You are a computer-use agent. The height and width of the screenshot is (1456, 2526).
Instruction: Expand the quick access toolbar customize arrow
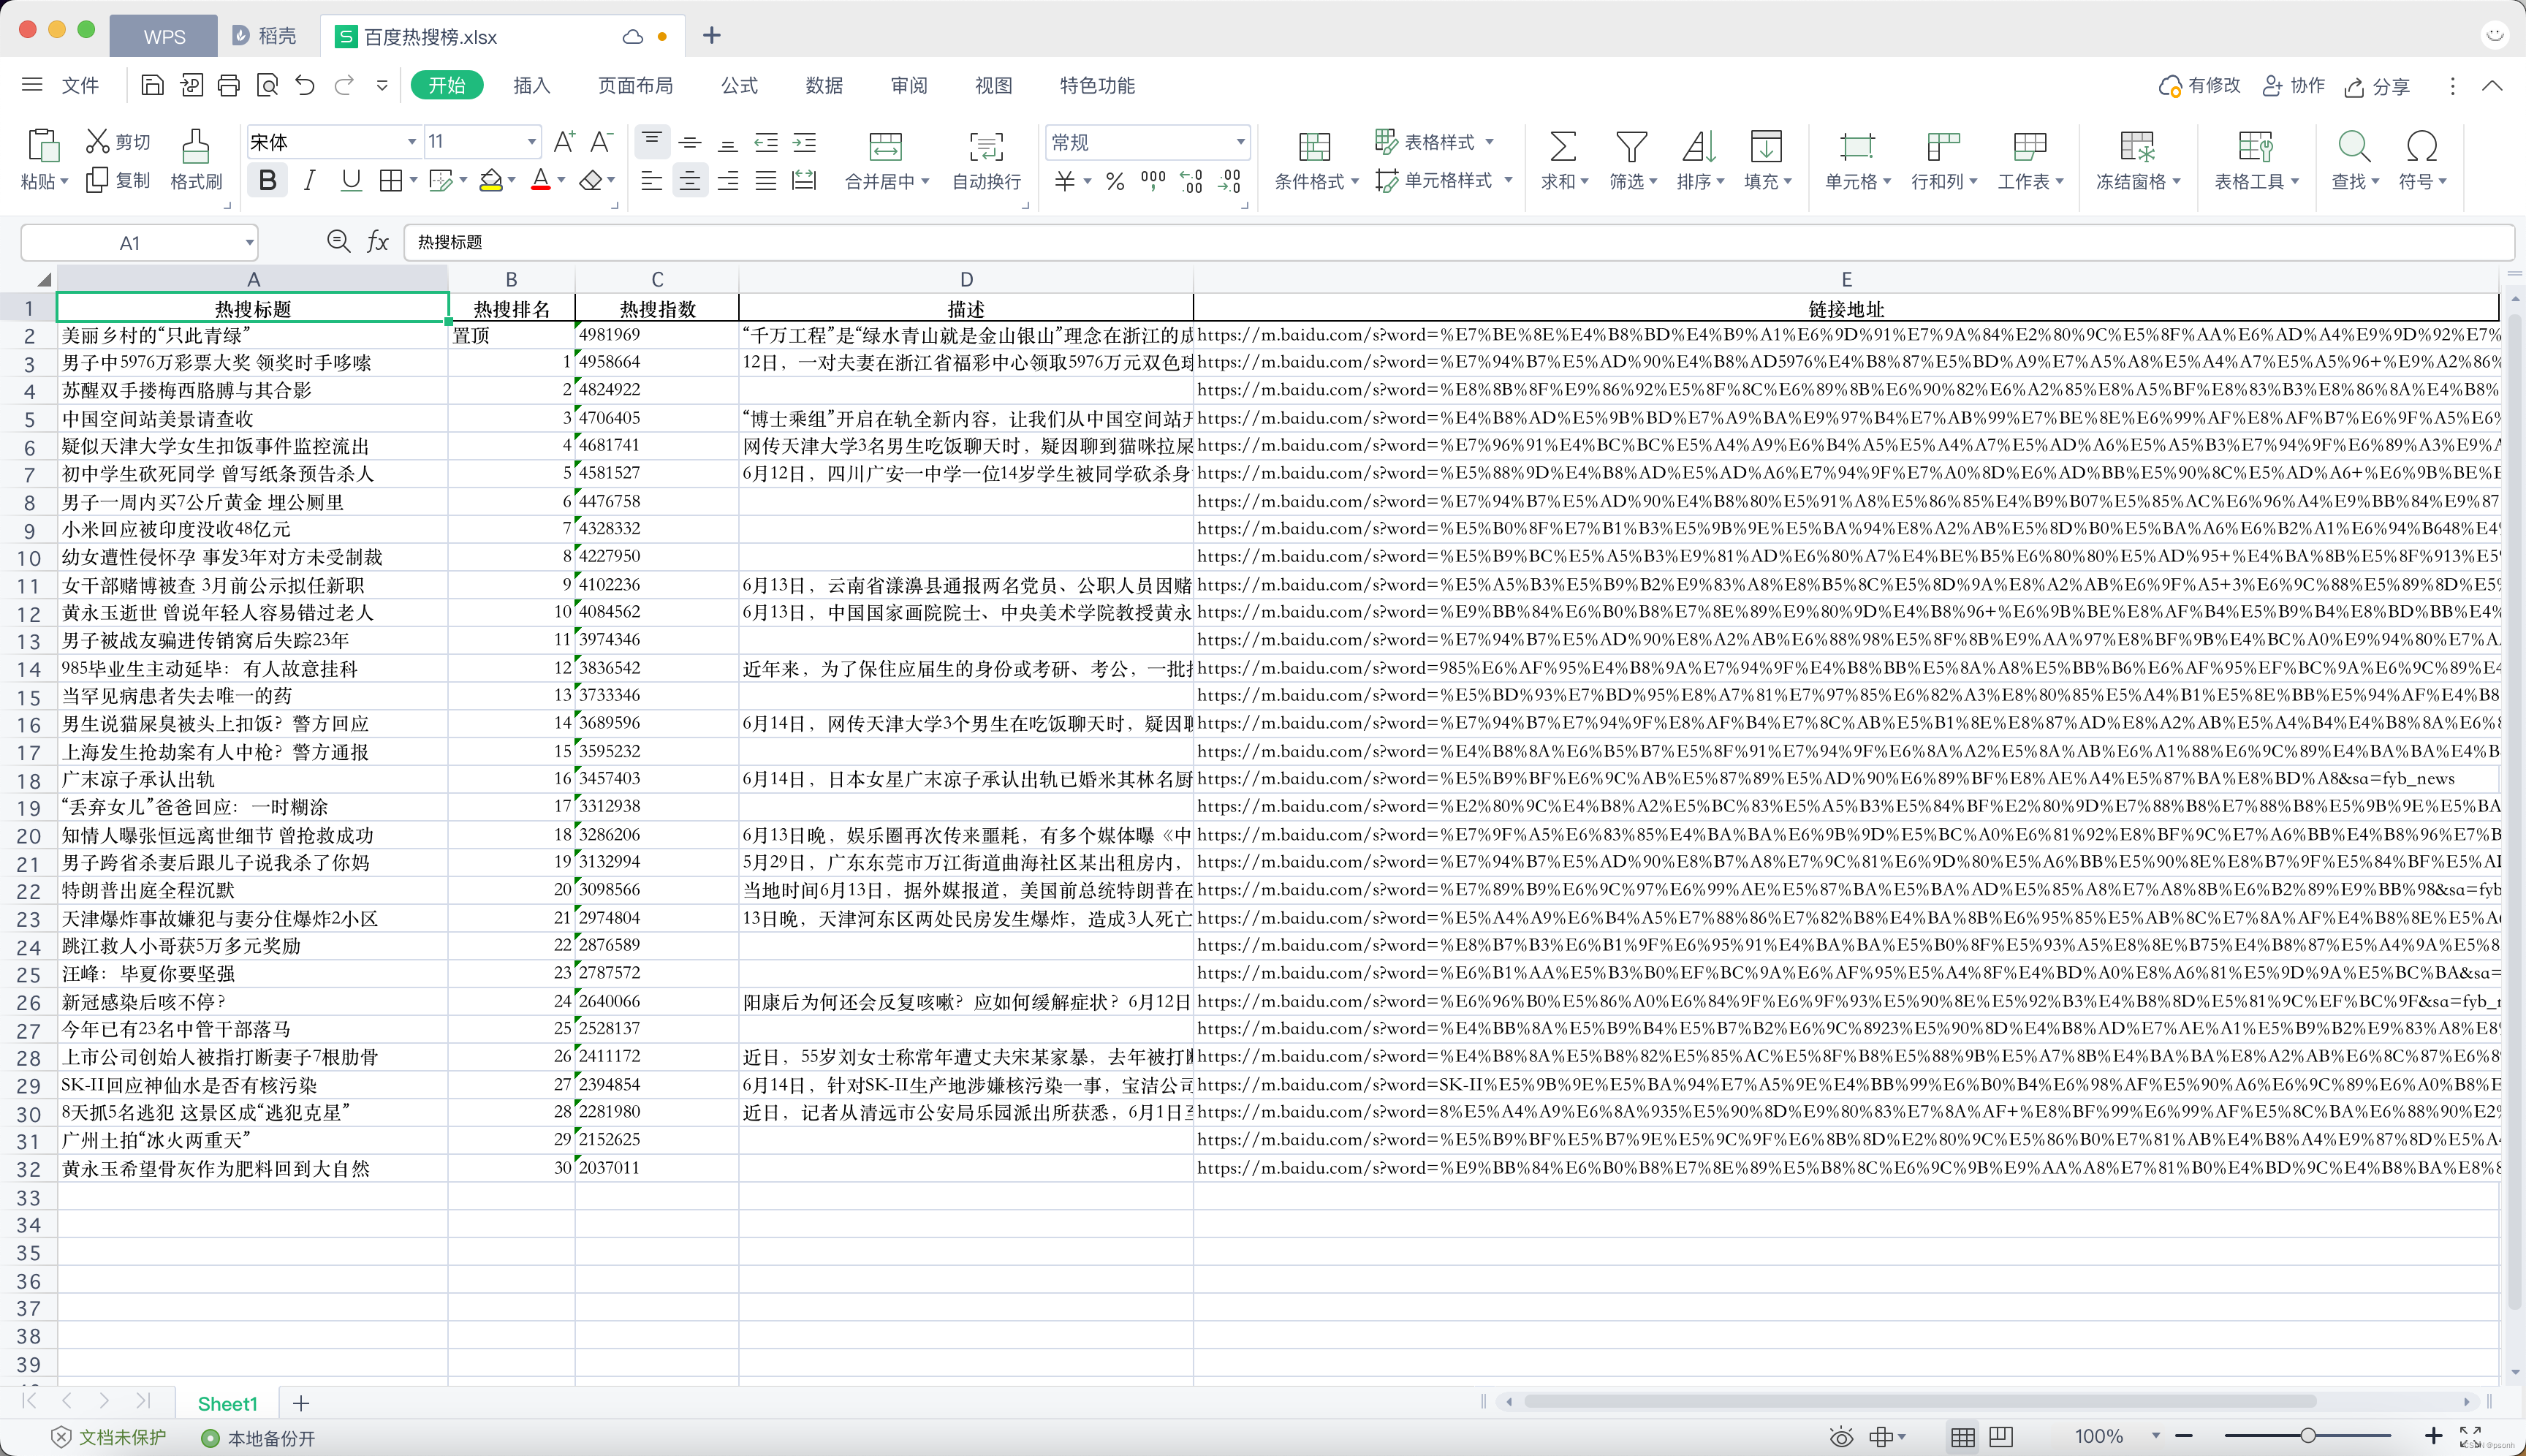click(382, 85)
